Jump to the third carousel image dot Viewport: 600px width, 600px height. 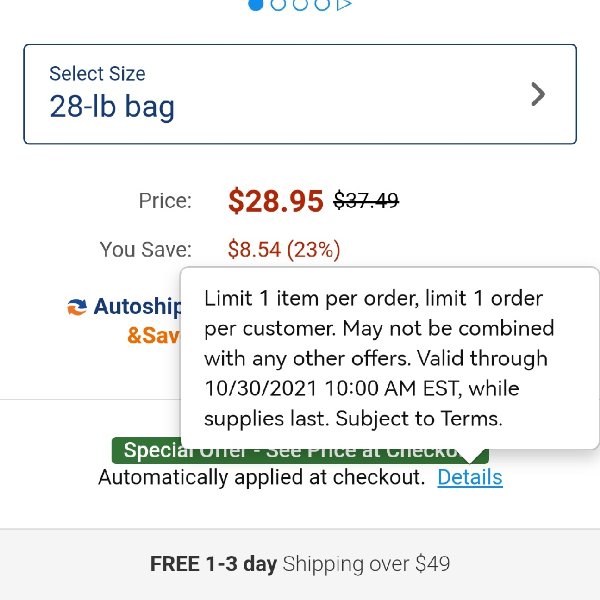click(x=300, y=4)
